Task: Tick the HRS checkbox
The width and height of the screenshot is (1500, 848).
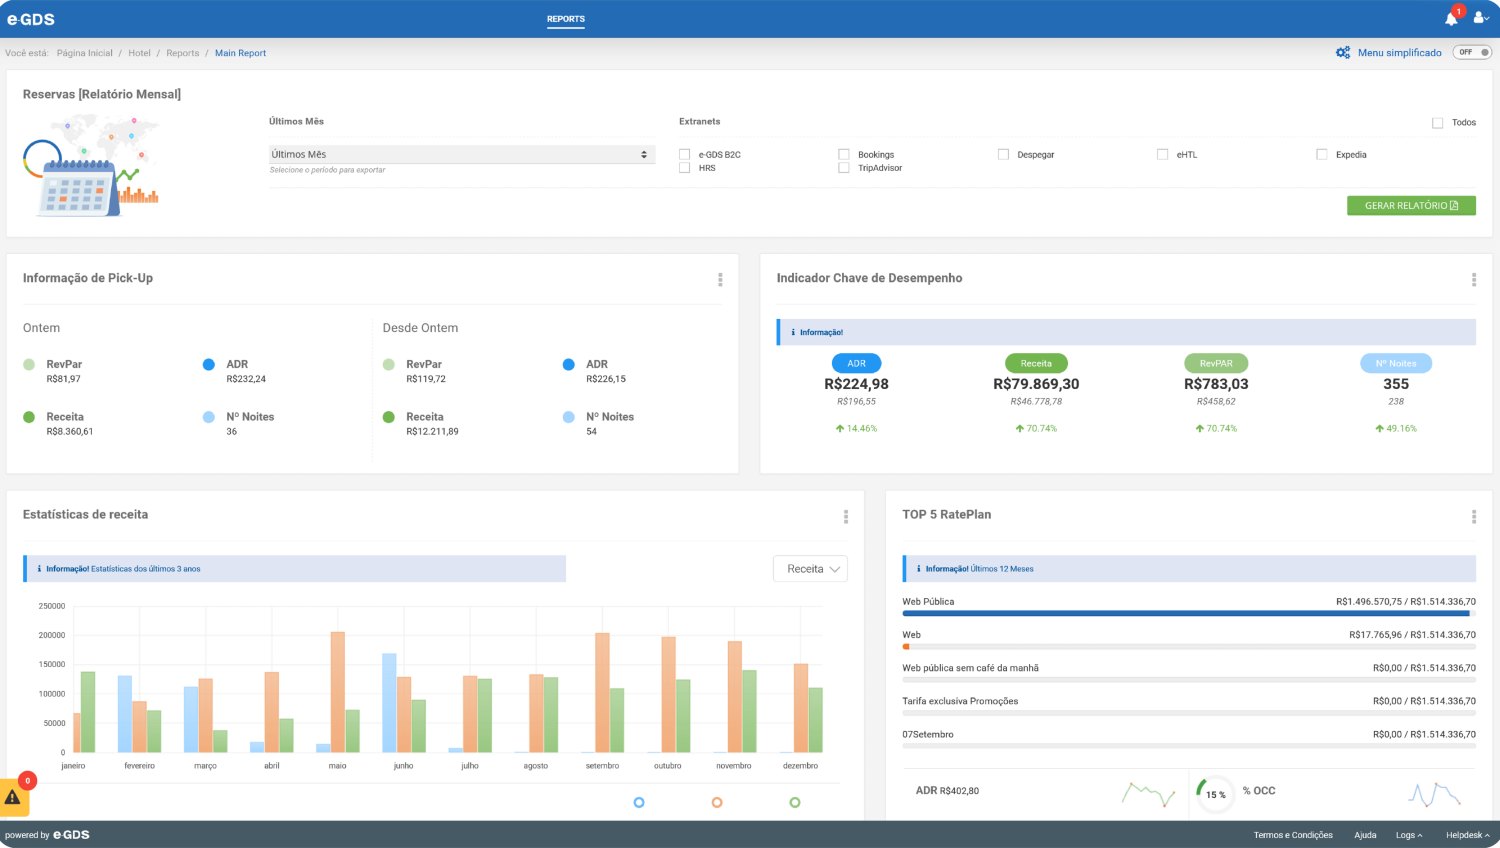Action: tap(685, 168)
